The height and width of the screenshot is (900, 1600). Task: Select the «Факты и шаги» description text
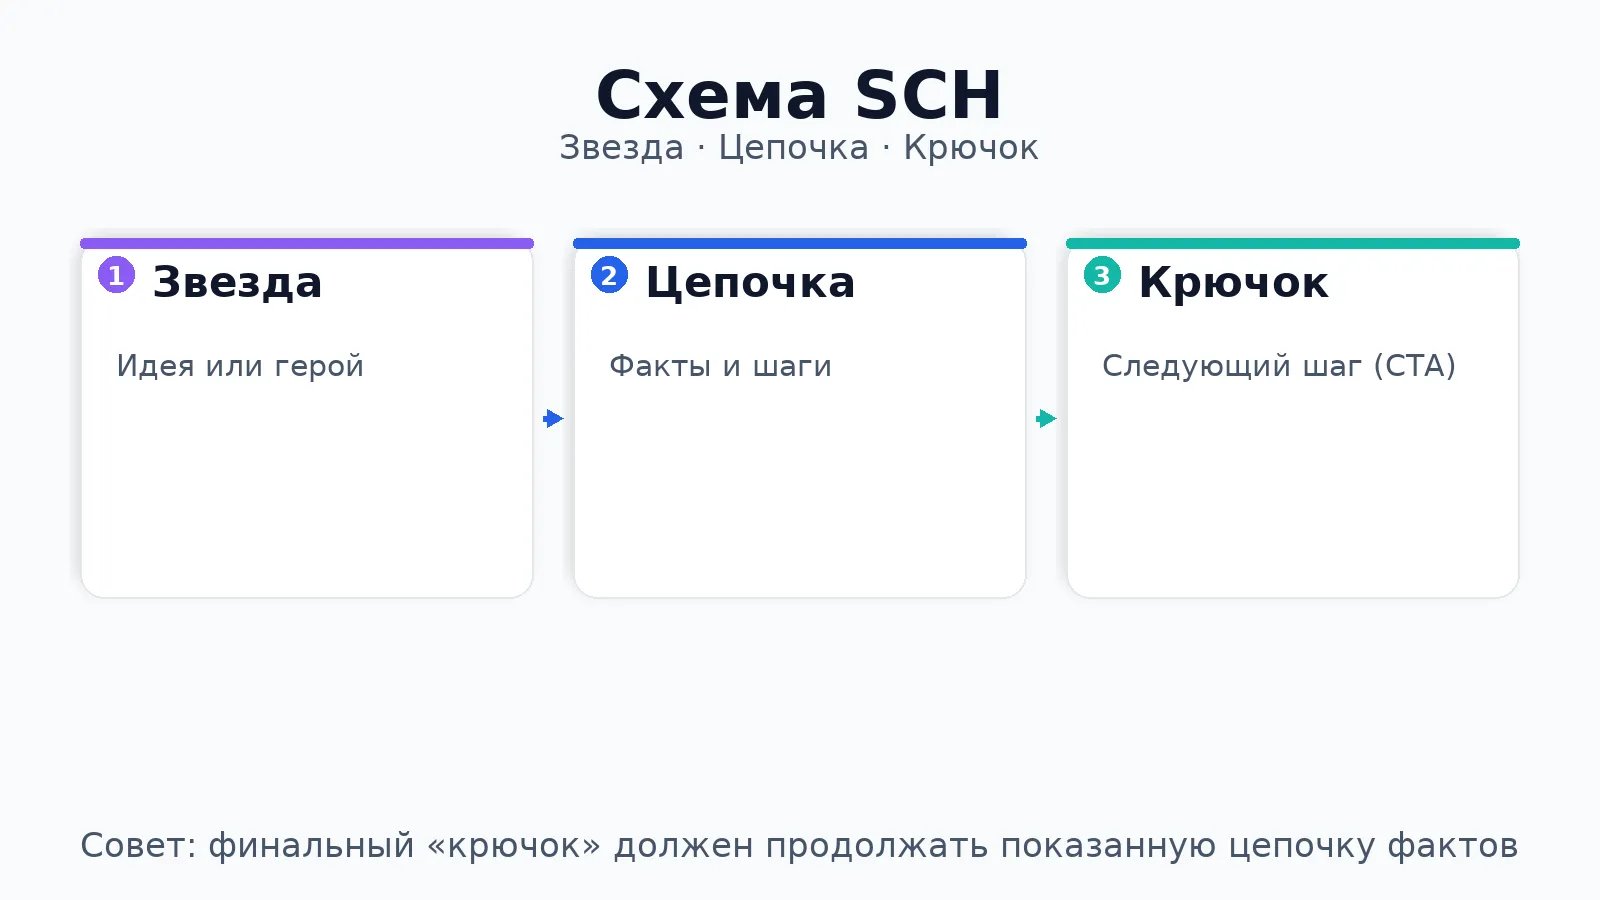click(x=720, y=366)
